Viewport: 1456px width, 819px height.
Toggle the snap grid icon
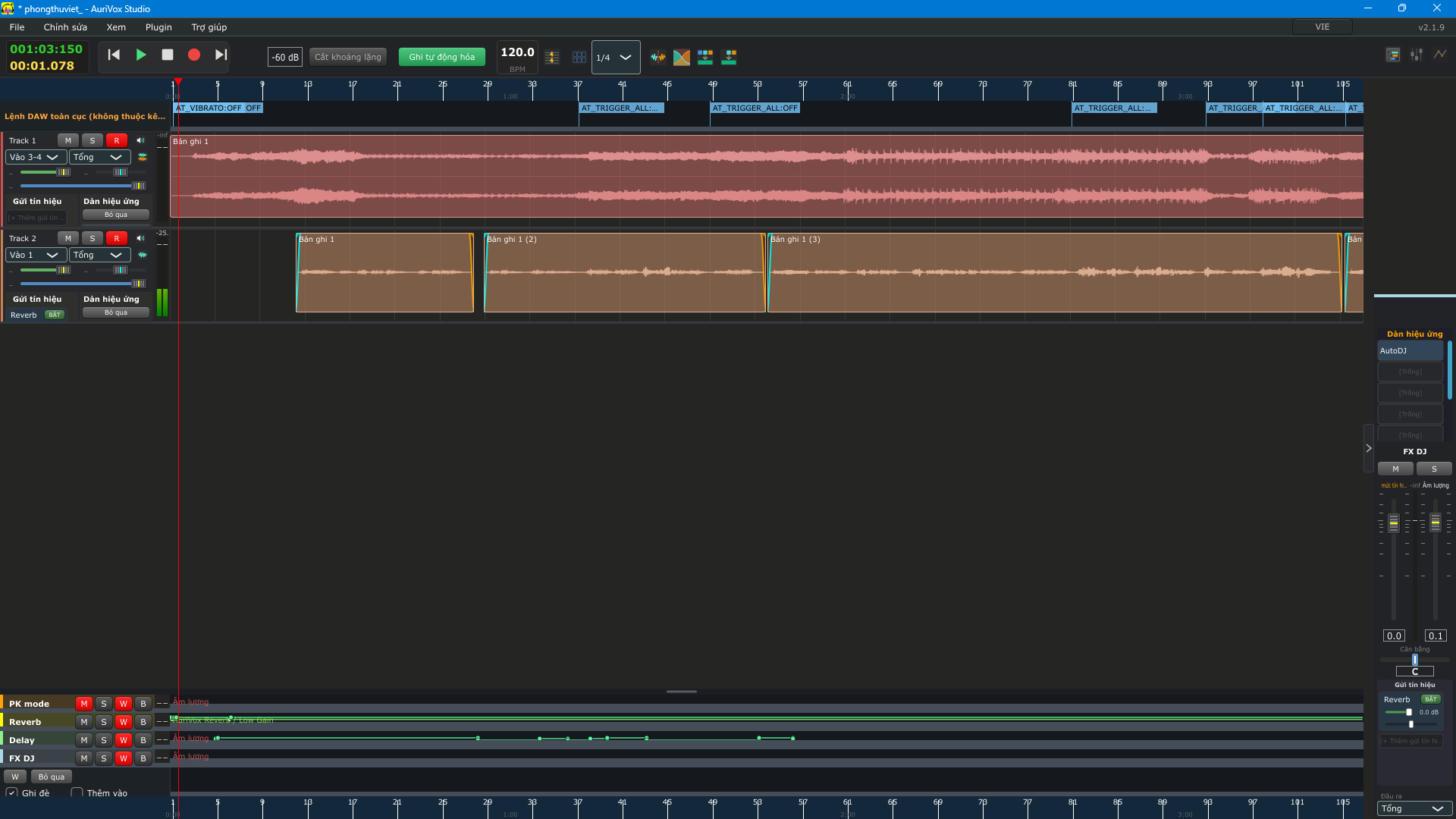578,57
